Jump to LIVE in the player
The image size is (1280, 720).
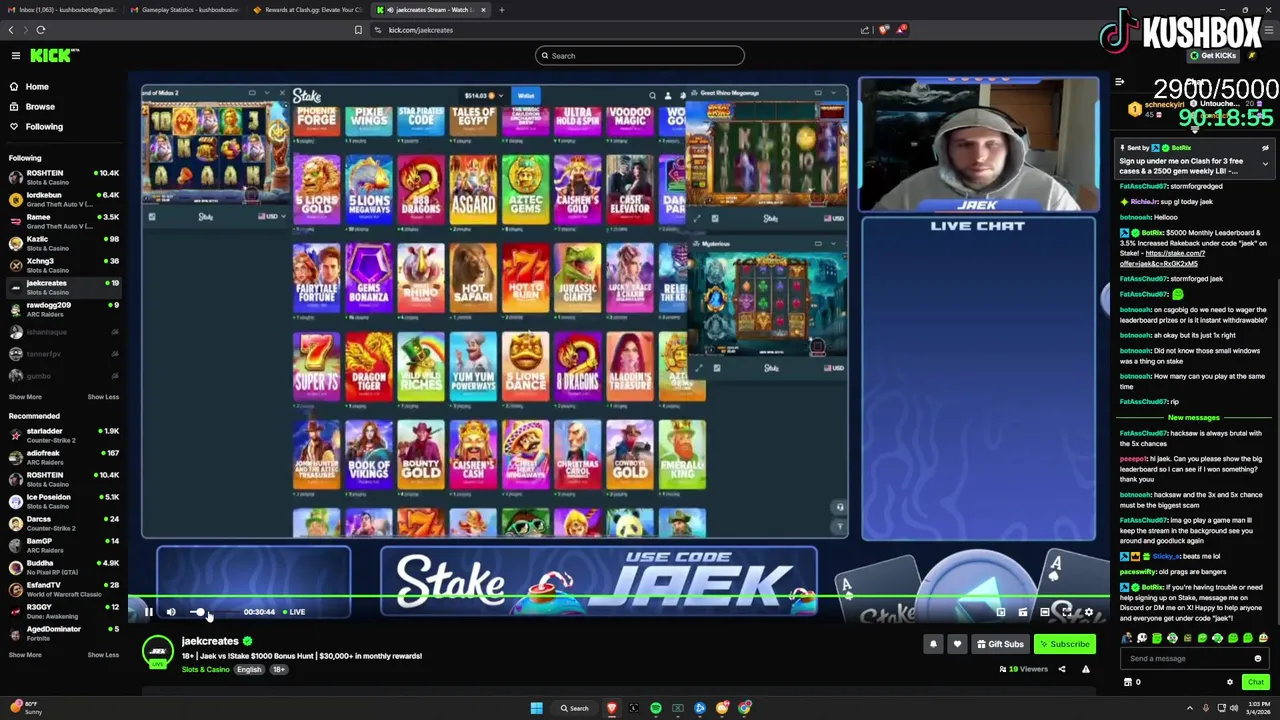pos(294,612)
